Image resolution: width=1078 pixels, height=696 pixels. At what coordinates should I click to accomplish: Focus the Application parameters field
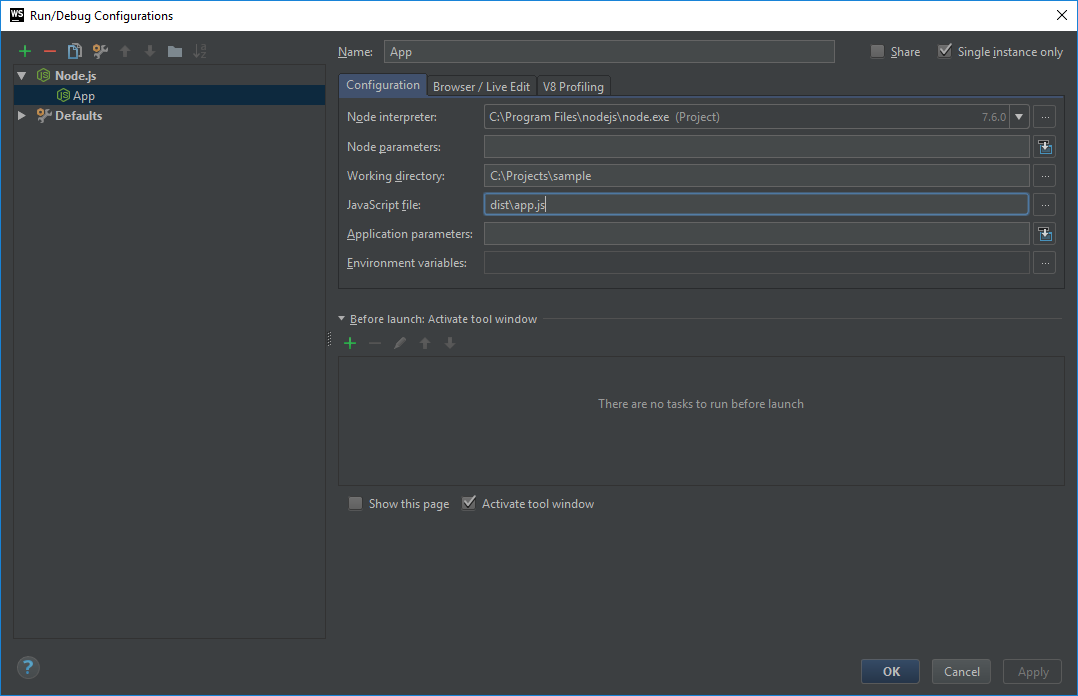756,234
